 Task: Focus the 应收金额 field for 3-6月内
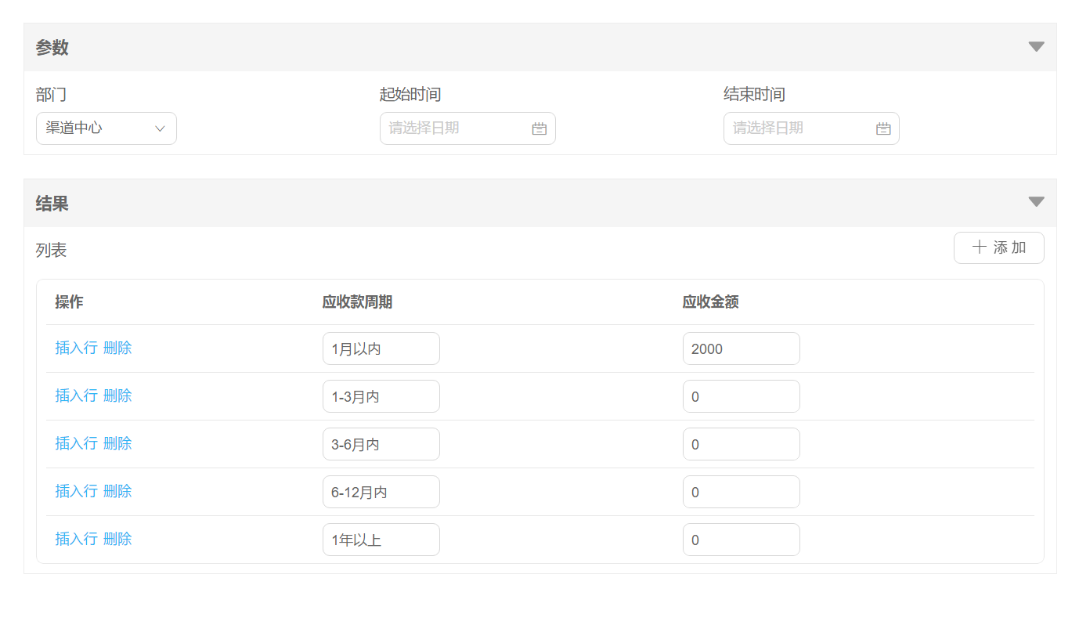740,444
